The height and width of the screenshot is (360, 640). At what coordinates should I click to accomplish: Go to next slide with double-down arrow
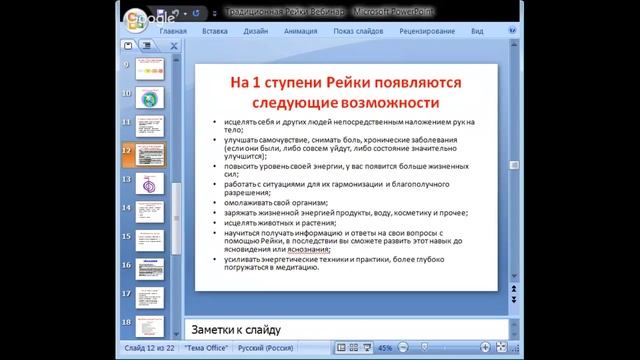pyautogui.click(x=514, y=300)
